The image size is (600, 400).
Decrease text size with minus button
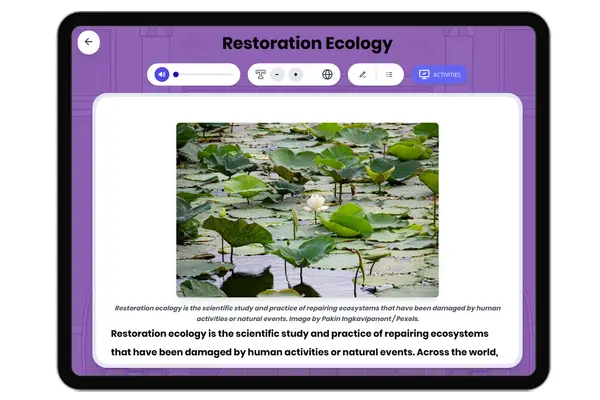pos(277,74)
